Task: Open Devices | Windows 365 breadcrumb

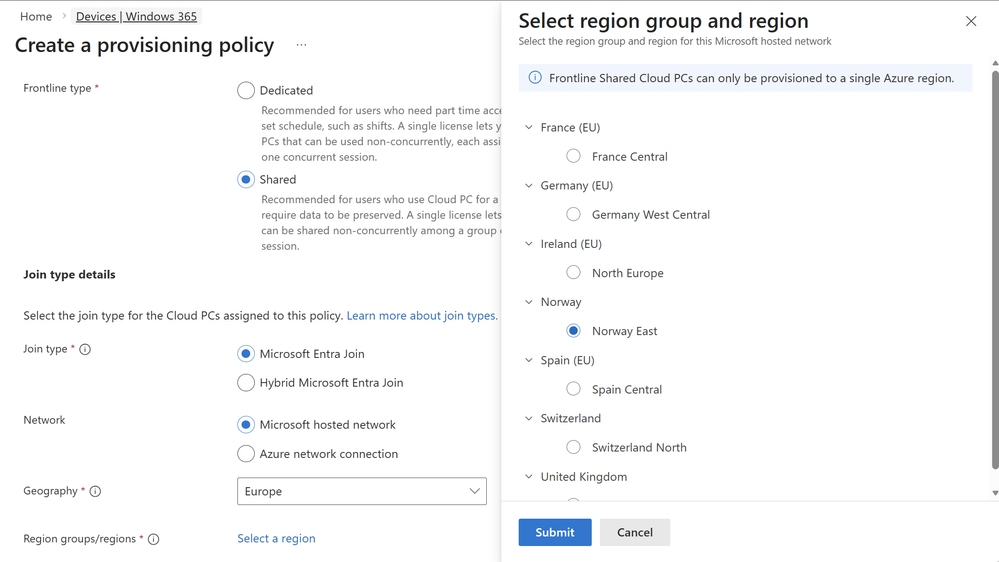Action: pyautogui.click(x=136, y=16)
